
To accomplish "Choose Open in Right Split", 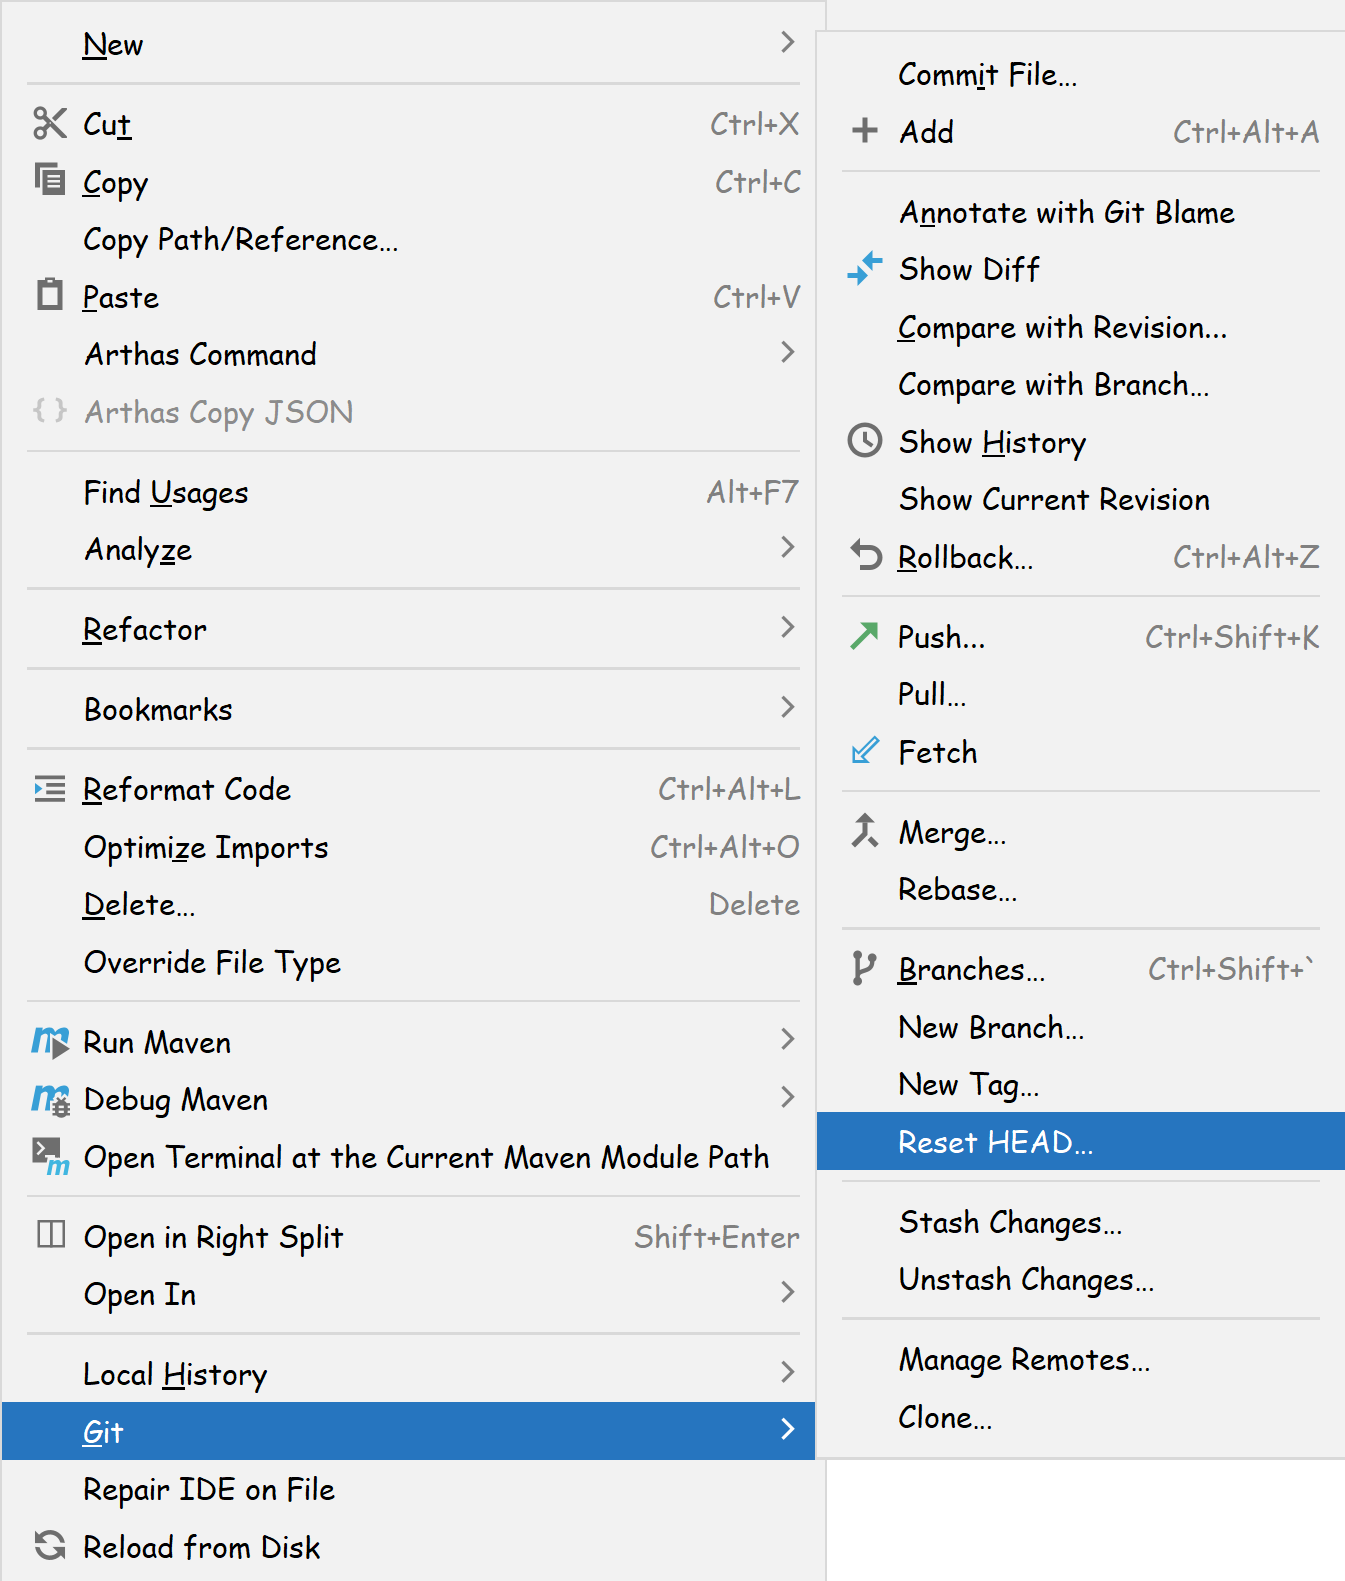I will [x=213, y=1238].
